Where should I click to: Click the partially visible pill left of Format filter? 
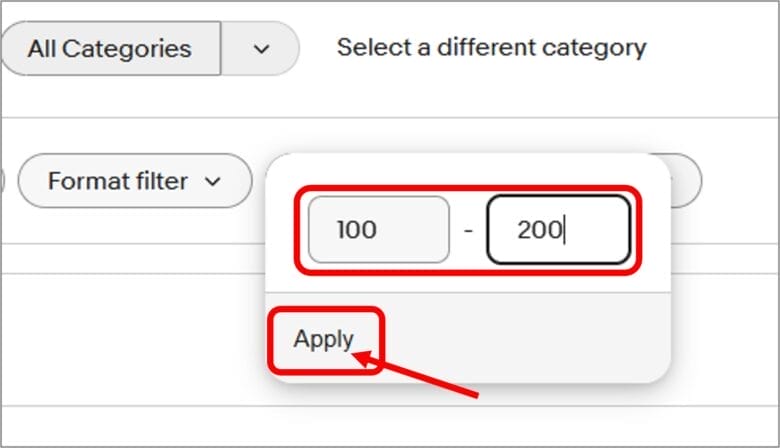(3, 181)
